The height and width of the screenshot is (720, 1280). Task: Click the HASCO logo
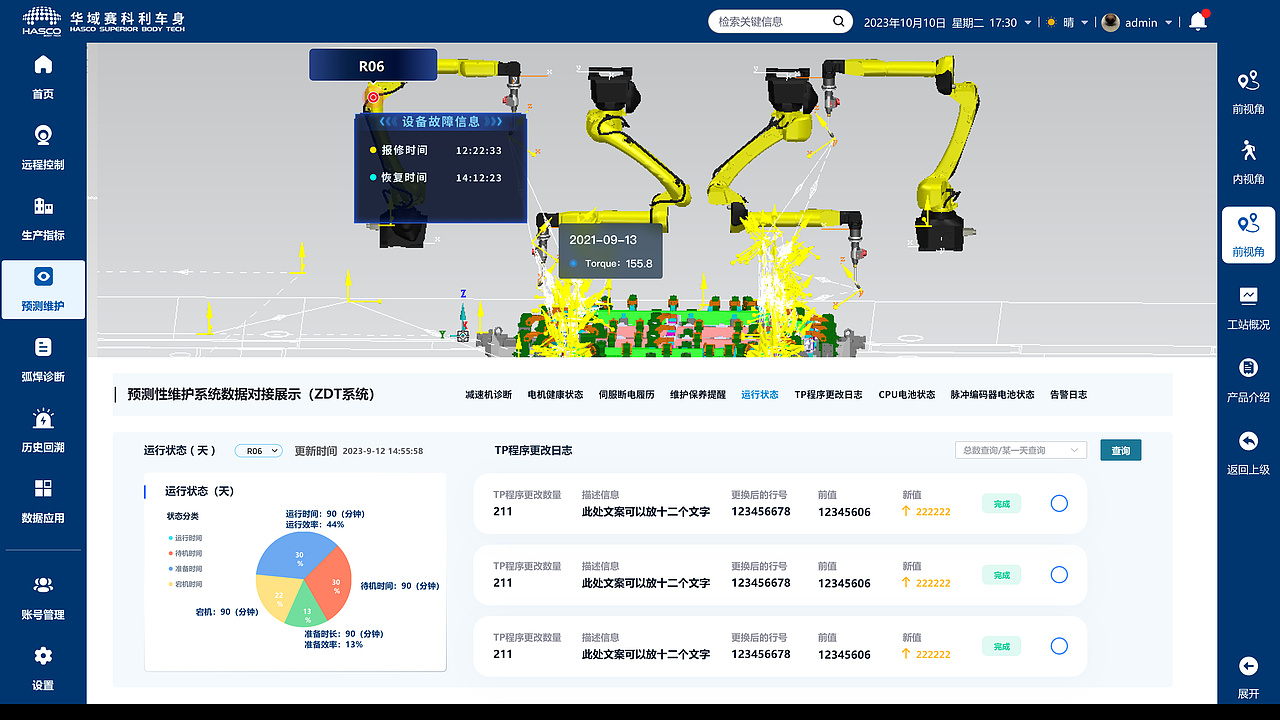click(42, 21)
